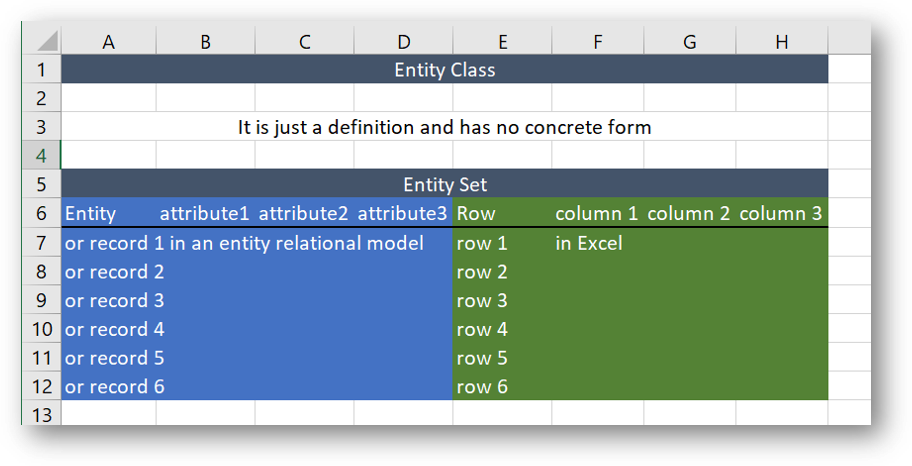Select row 13 header
The width and height of the screenshot is (912, 466).
41,414
